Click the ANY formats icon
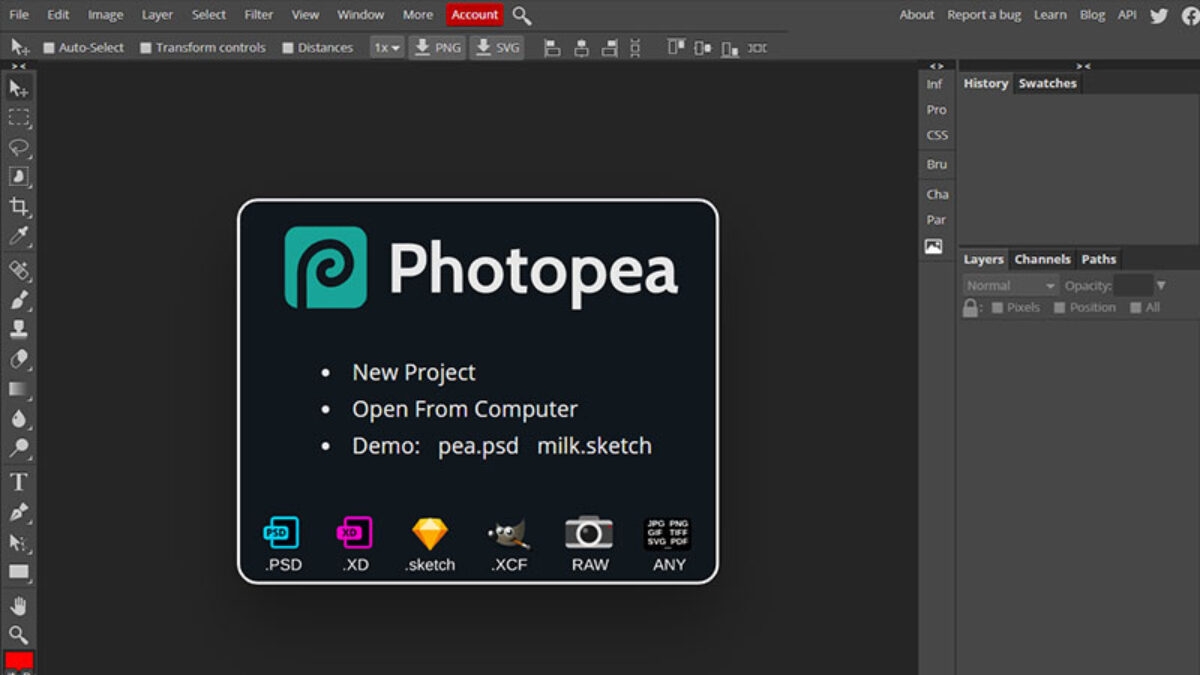This screenshot has width=1200, height=675. click(668, 533)
